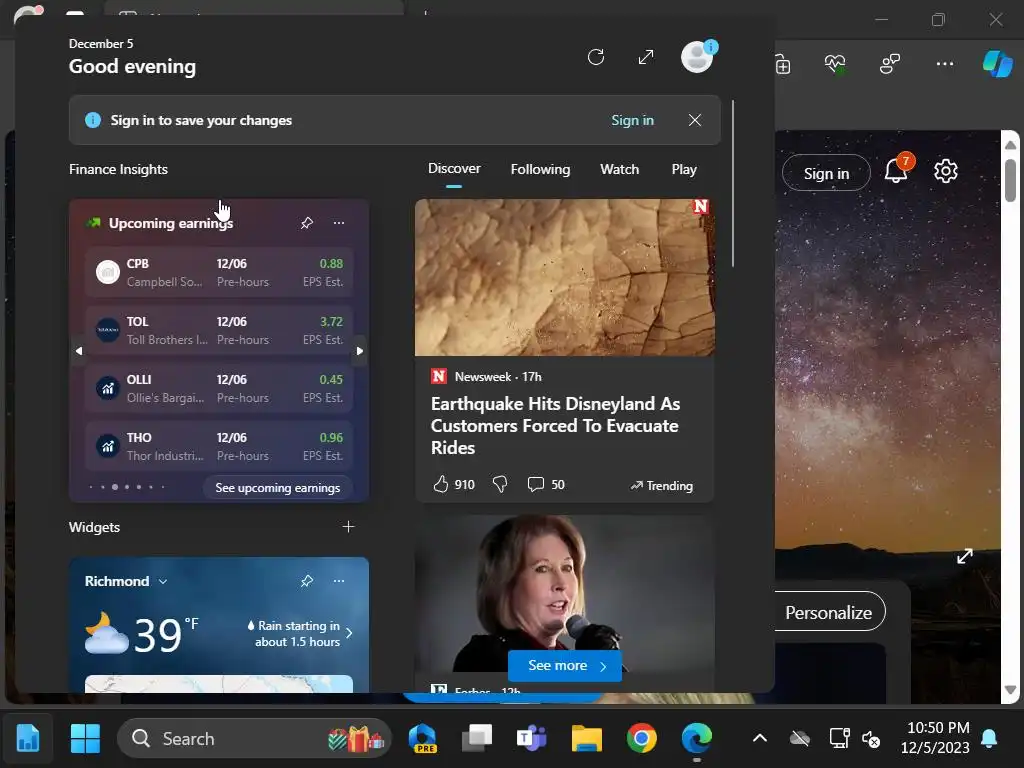Open more options for Upcoming earnings widget
This screenshot has height=768, width=1024.
pyautogui.click(x=339, y=223)
